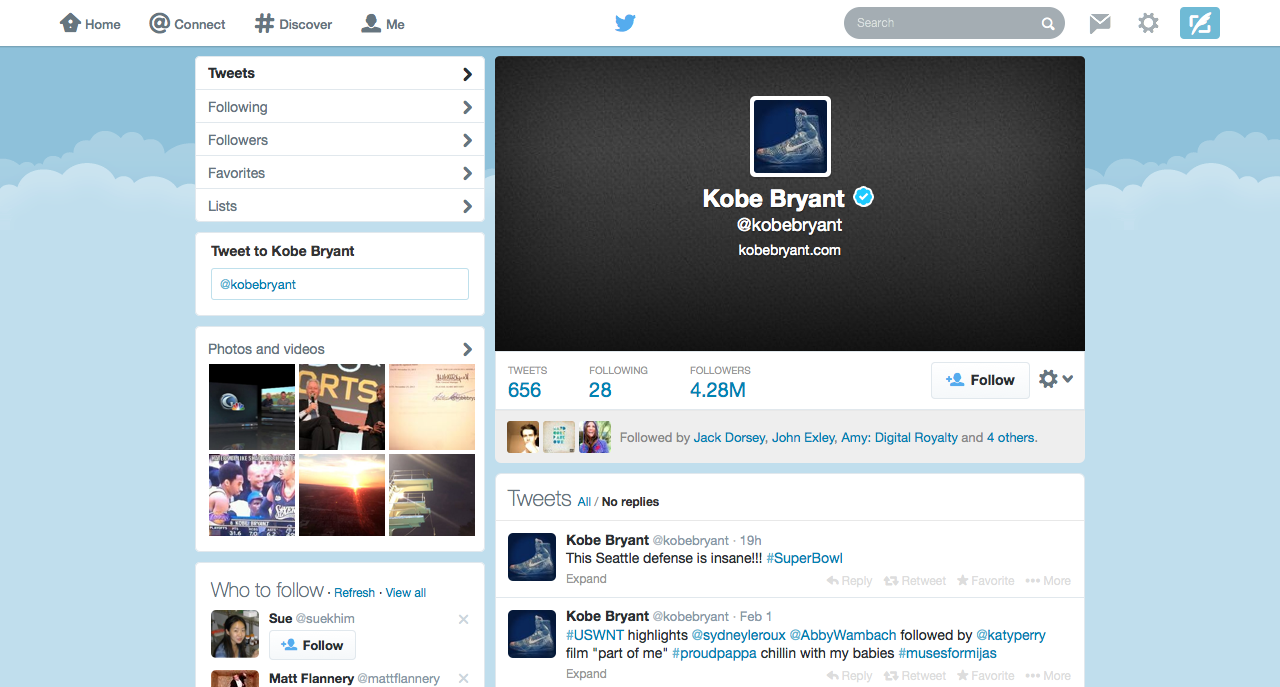The width and height of the screenshot is (1280, 687).
Task: Open the user actions gear dropdown
Action: click(1056, 379)
